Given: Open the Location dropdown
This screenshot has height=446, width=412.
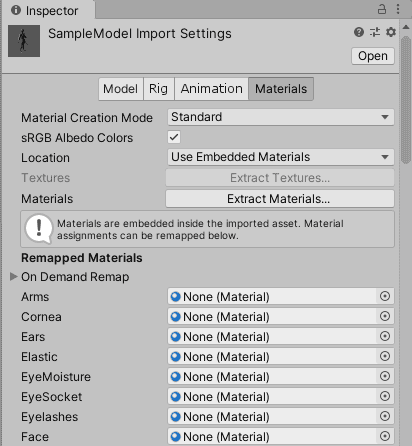Looking at the screenshot, I should pyautogui.click(x=281, y=157).
